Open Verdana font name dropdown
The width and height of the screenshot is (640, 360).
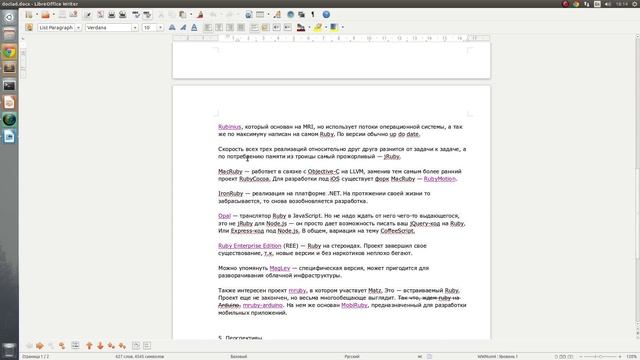(135, 27)
